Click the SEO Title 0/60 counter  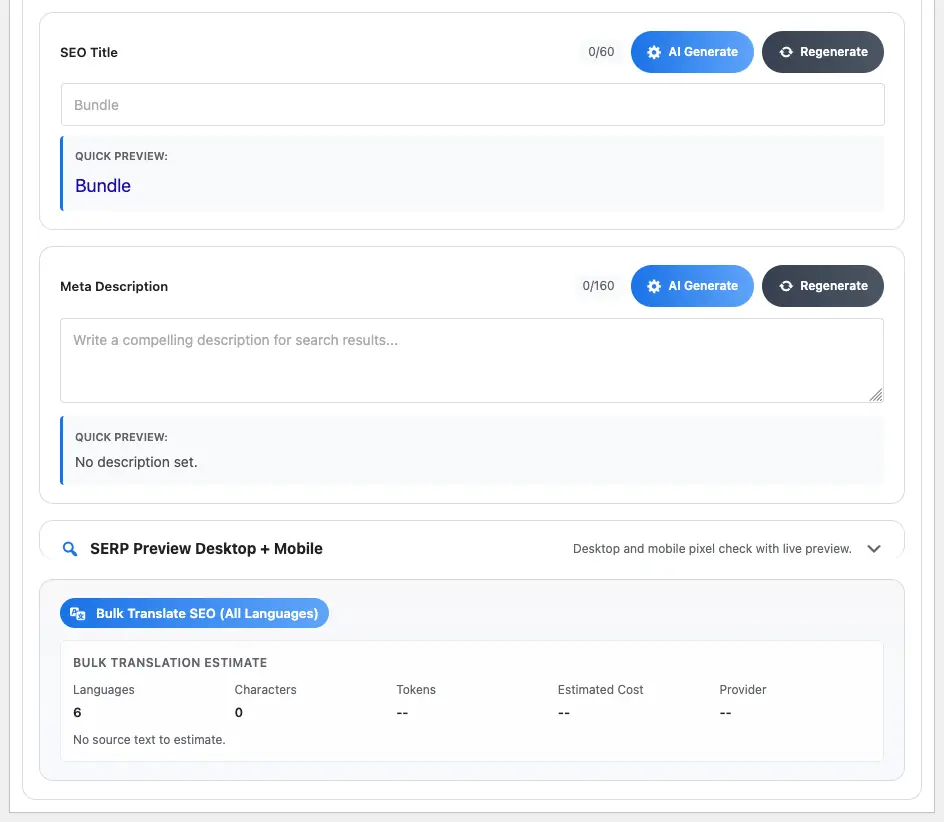tap(601, 52)
